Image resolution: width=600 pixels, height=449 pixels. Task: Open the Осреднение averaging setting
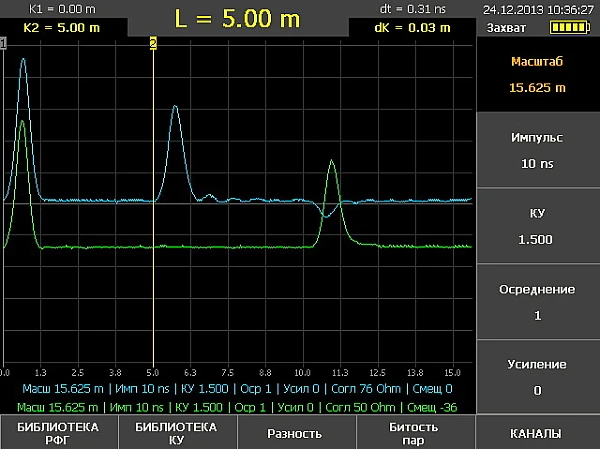click(537, 302)
